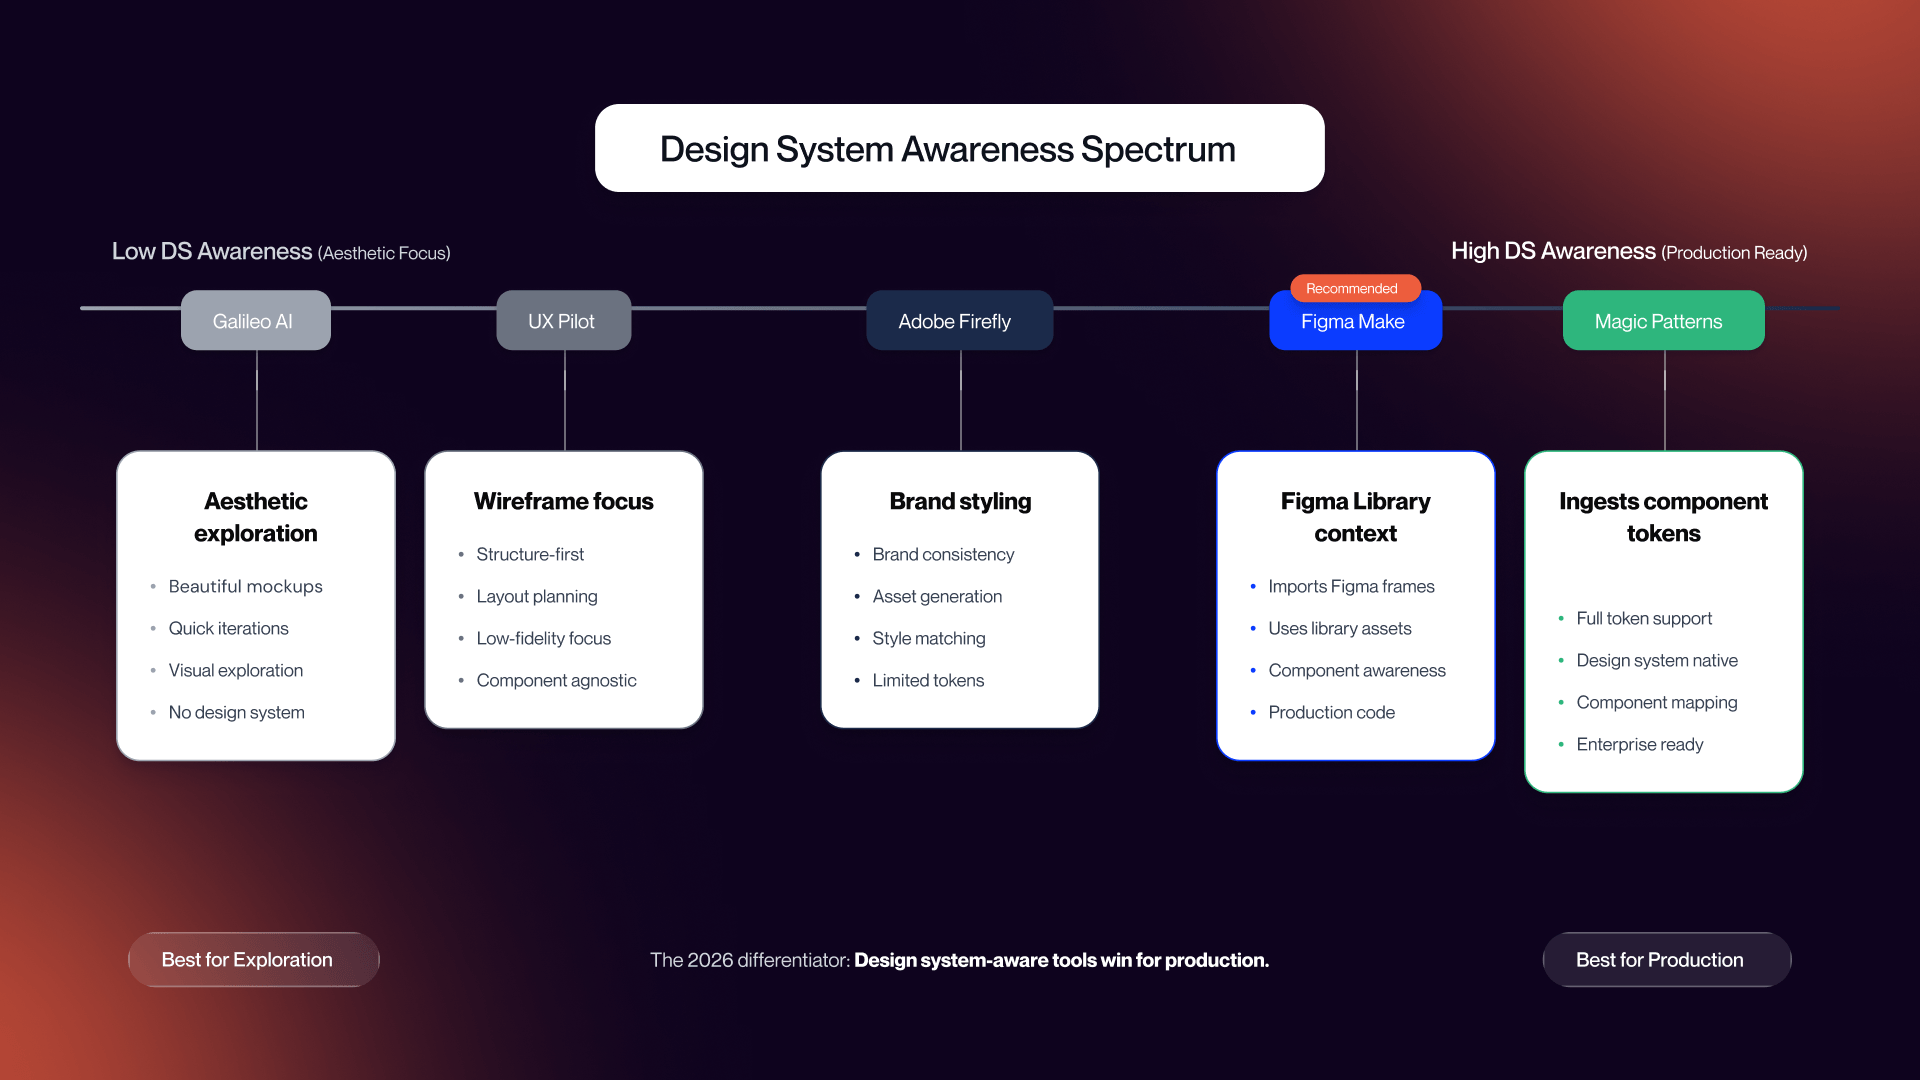Select the Figma Make blue node

pos(1355,322)
